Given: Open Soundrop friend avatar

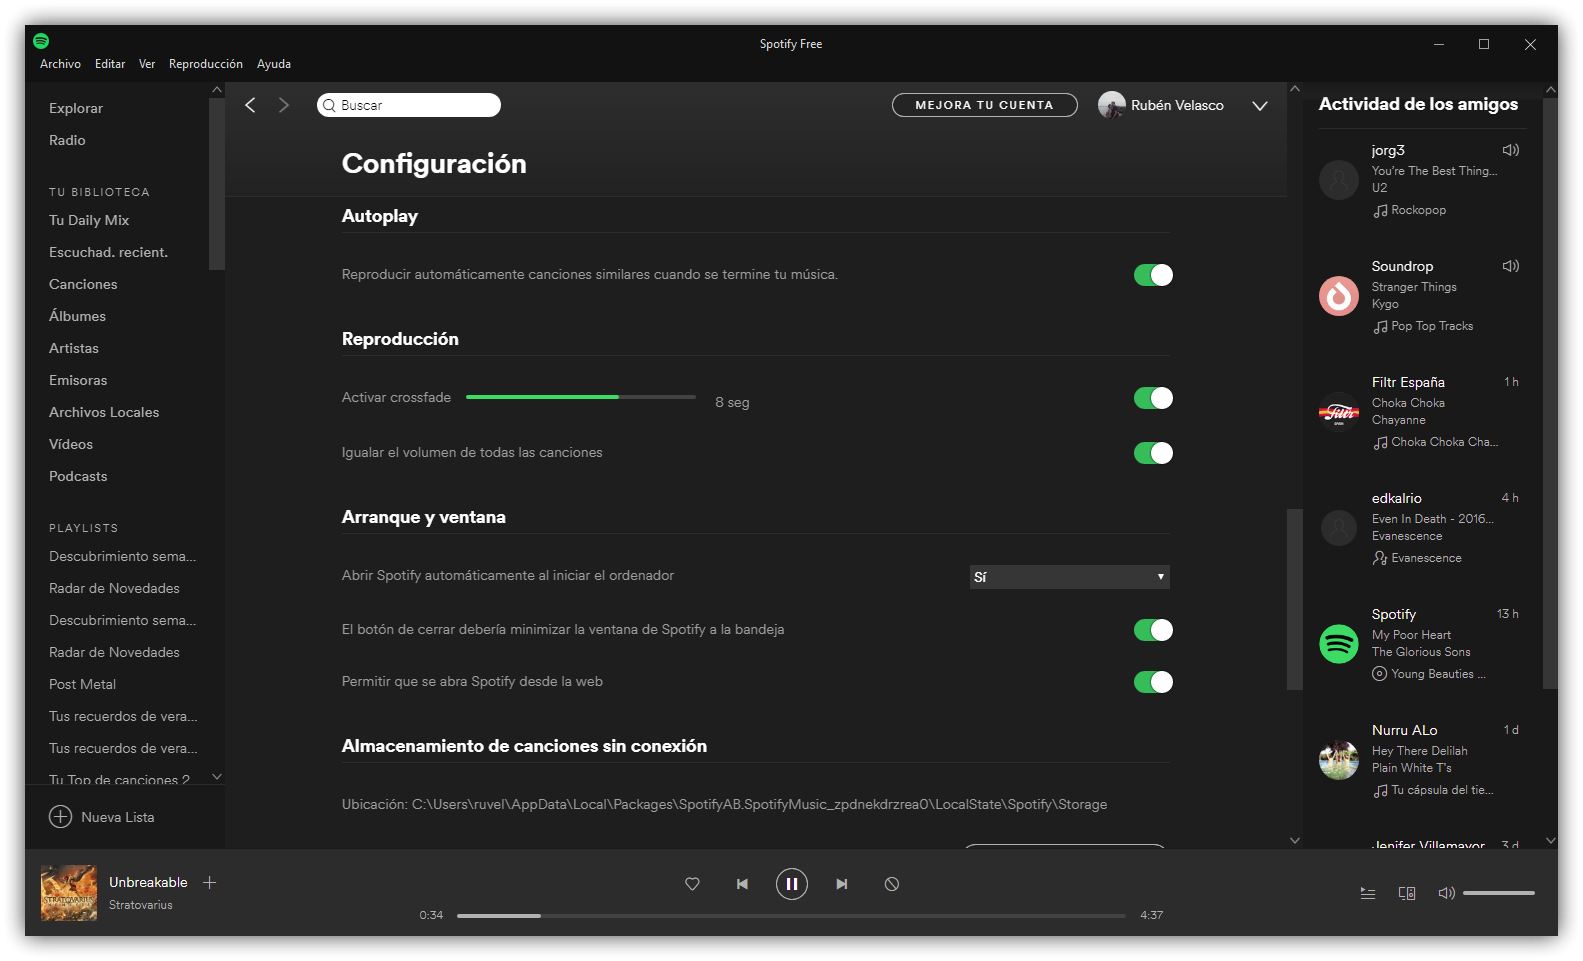Looking at the screenshot, I should [1339, 296].
